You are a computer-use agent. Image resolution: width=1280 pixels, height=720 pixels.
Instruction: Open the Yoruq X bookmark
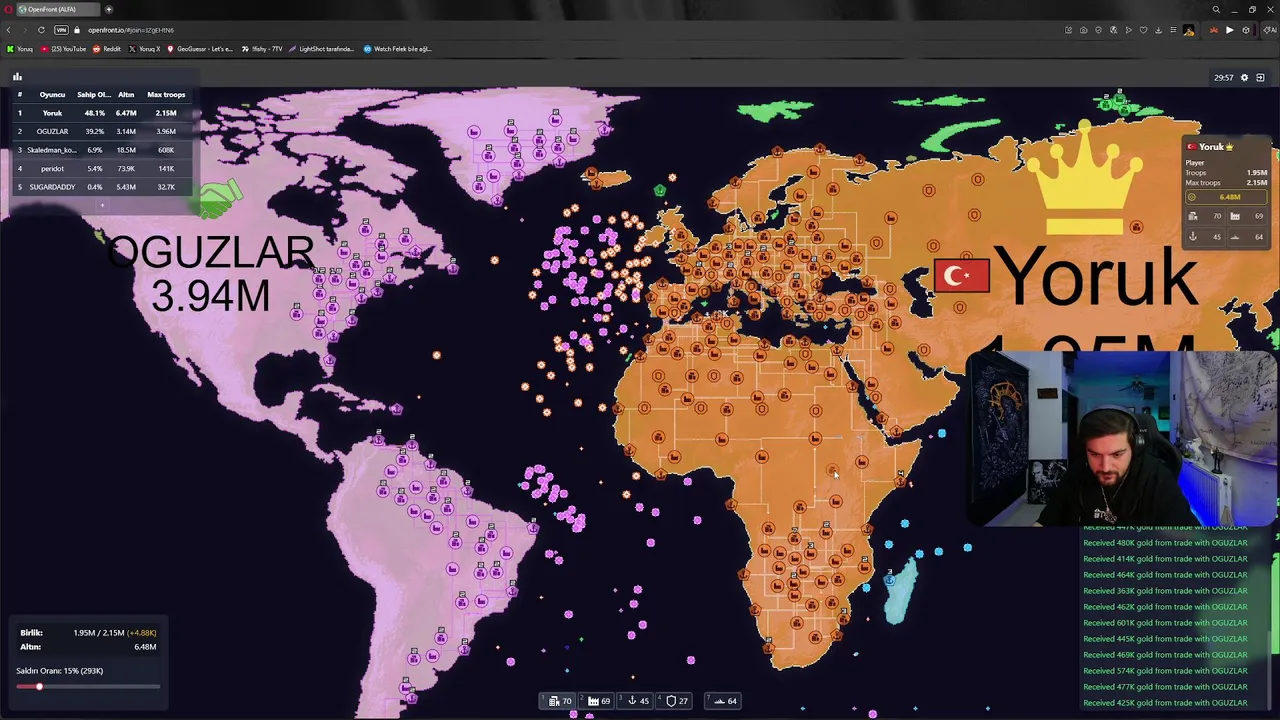point(144,49)
